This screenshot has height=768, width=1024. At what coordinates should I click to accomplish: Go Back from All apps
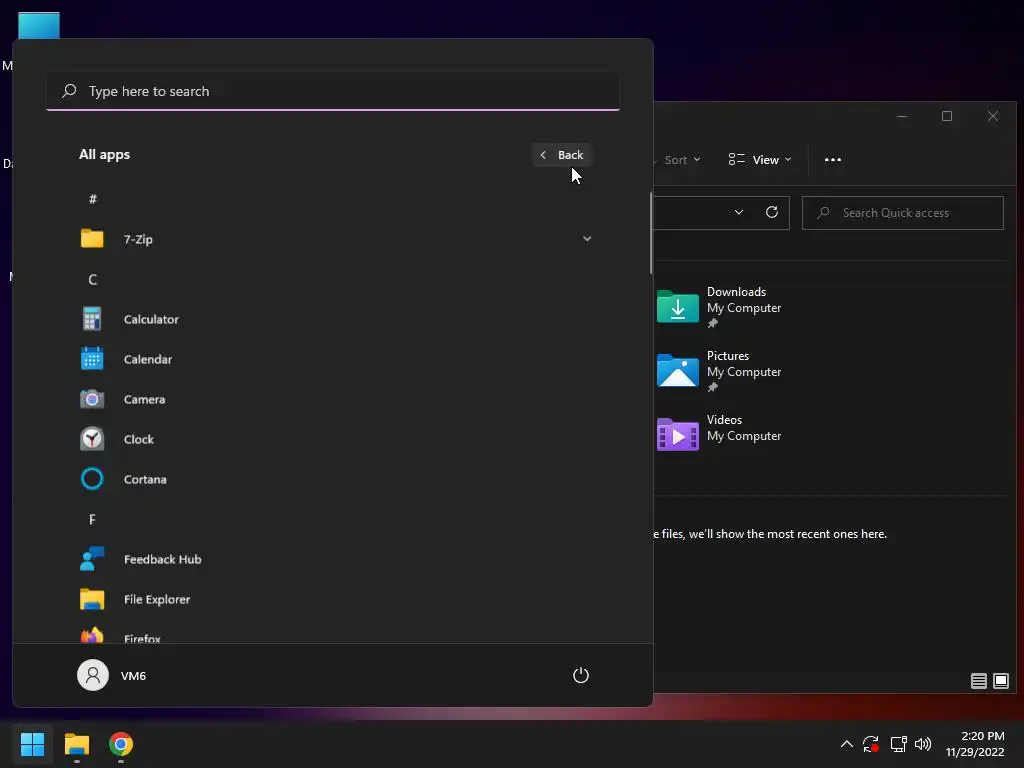pos(562,155)
